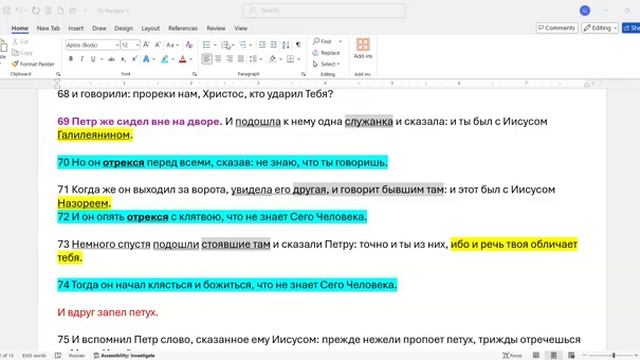This screenshot has height=360, width=640.
Task: Click the Format Painter
Action: pos(33,64)
